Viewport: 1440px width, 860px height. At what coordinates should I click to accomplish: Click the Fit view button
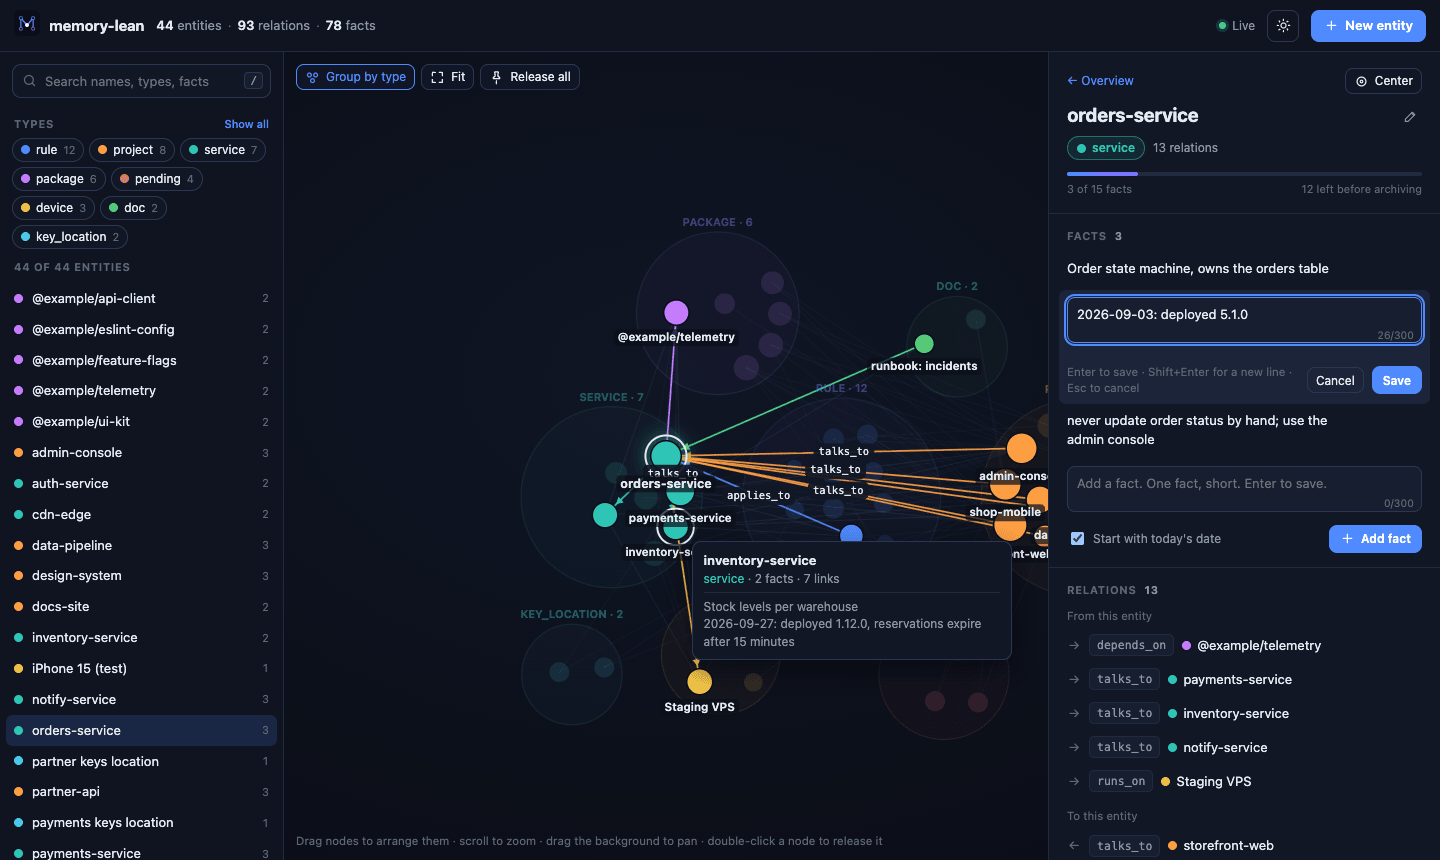point(447,77)
